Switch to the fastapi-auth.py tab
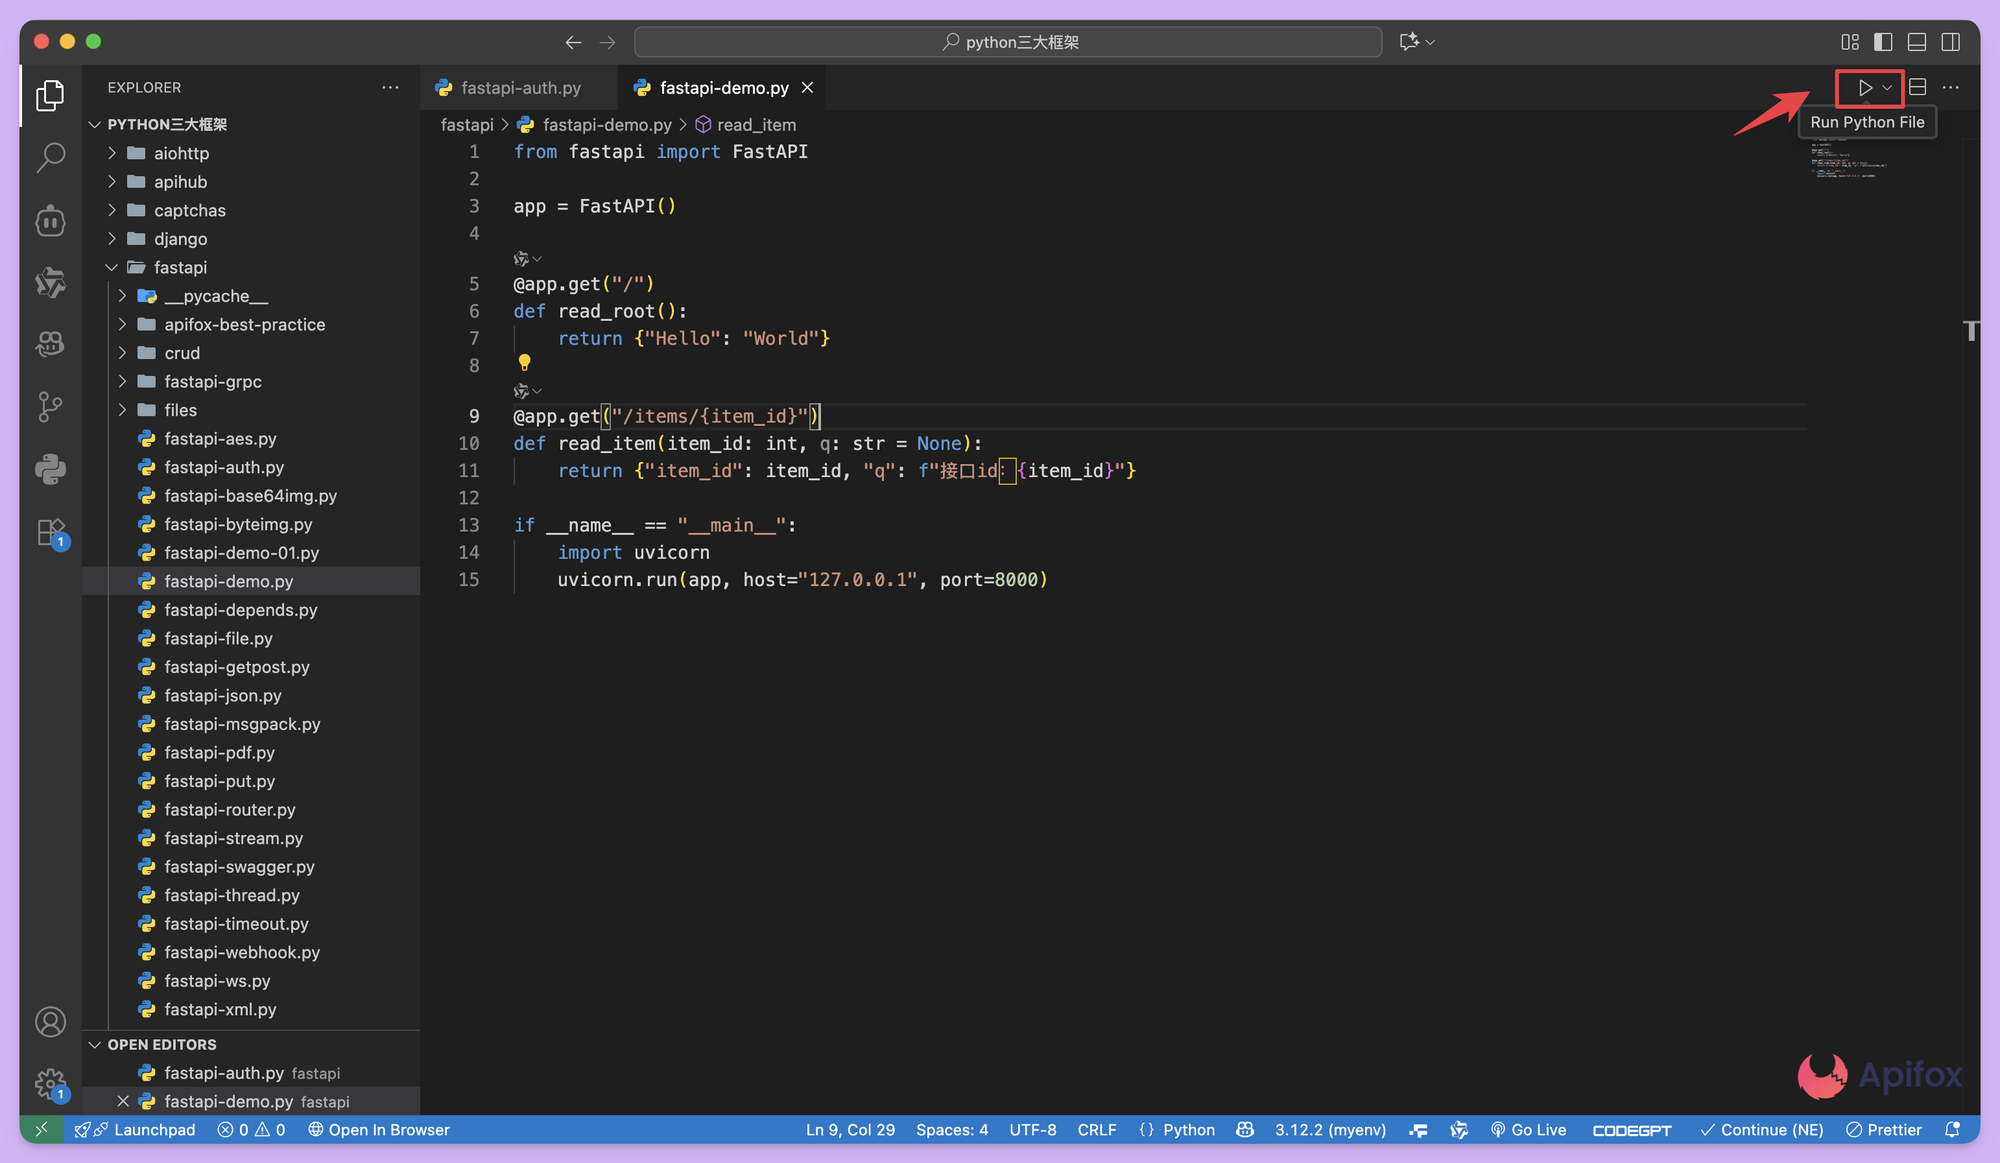The width and height of the screenshot is (2000, 1163). pyautogui.click(x=520, y=88)
